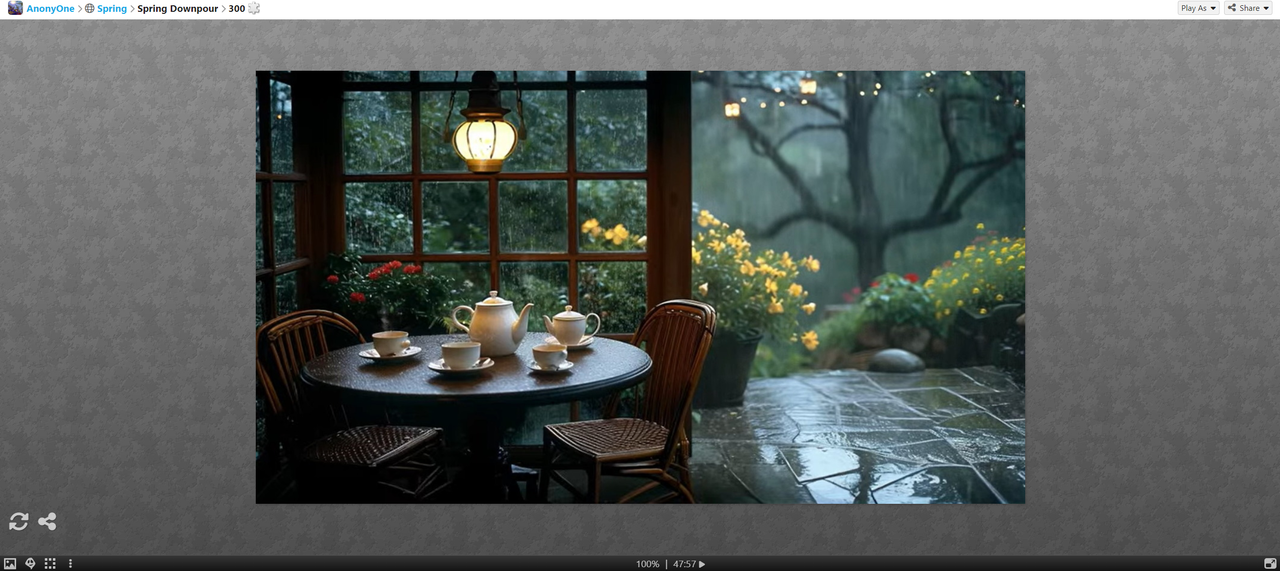The height and width of the screenshot is (571, 1280).
Task: Click the AnonyOne user avatar
Action: (15, 8)
